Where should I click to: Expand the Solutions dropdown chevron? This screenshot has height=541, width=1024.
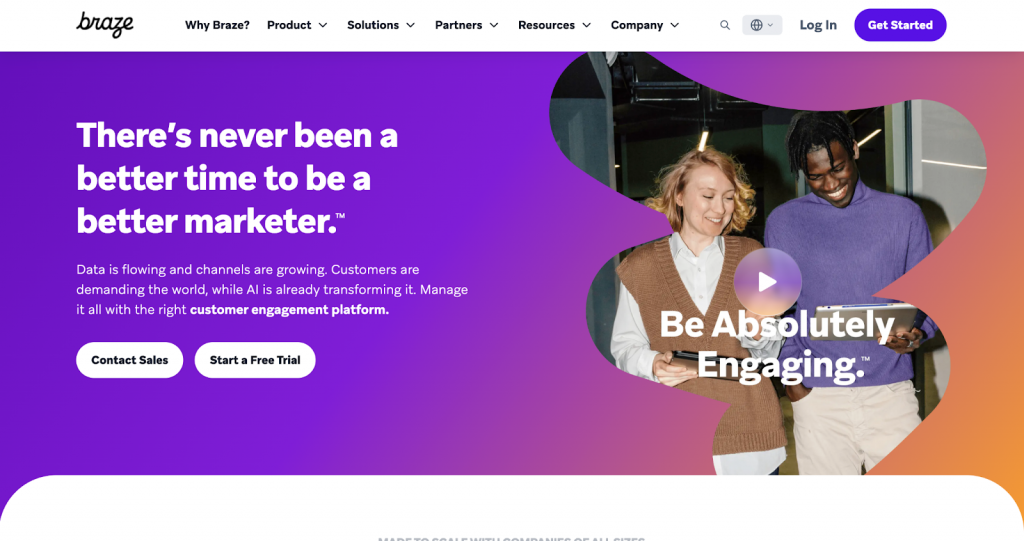[x=410, y=25]
